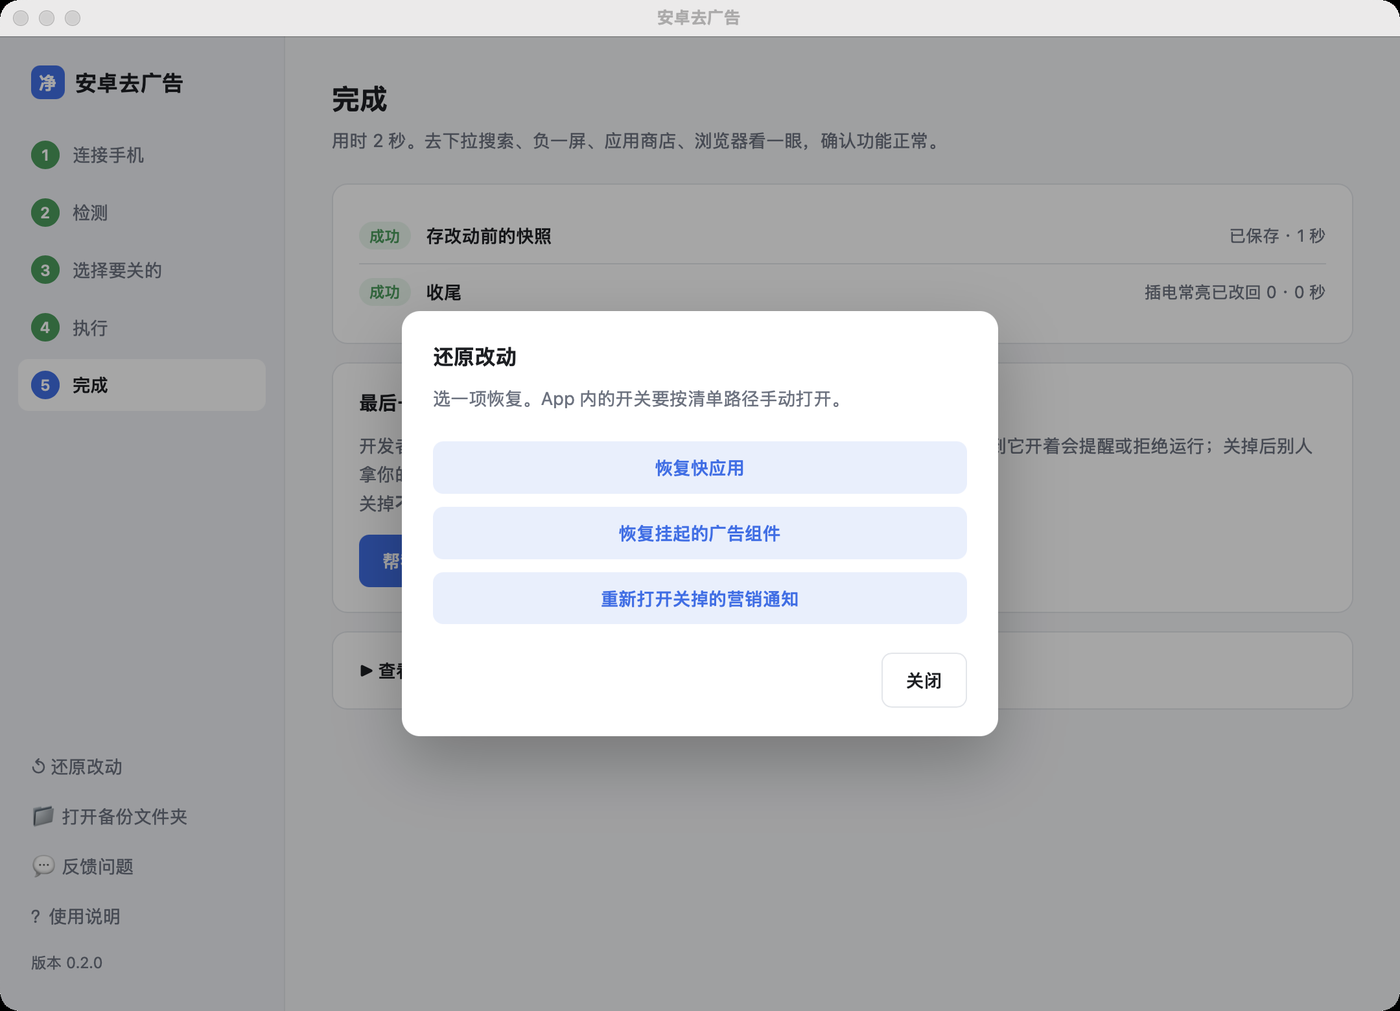Click the 还原改动 dialog title
This screenshot has height=1011, width=1400.
click(x=475, y=357)
